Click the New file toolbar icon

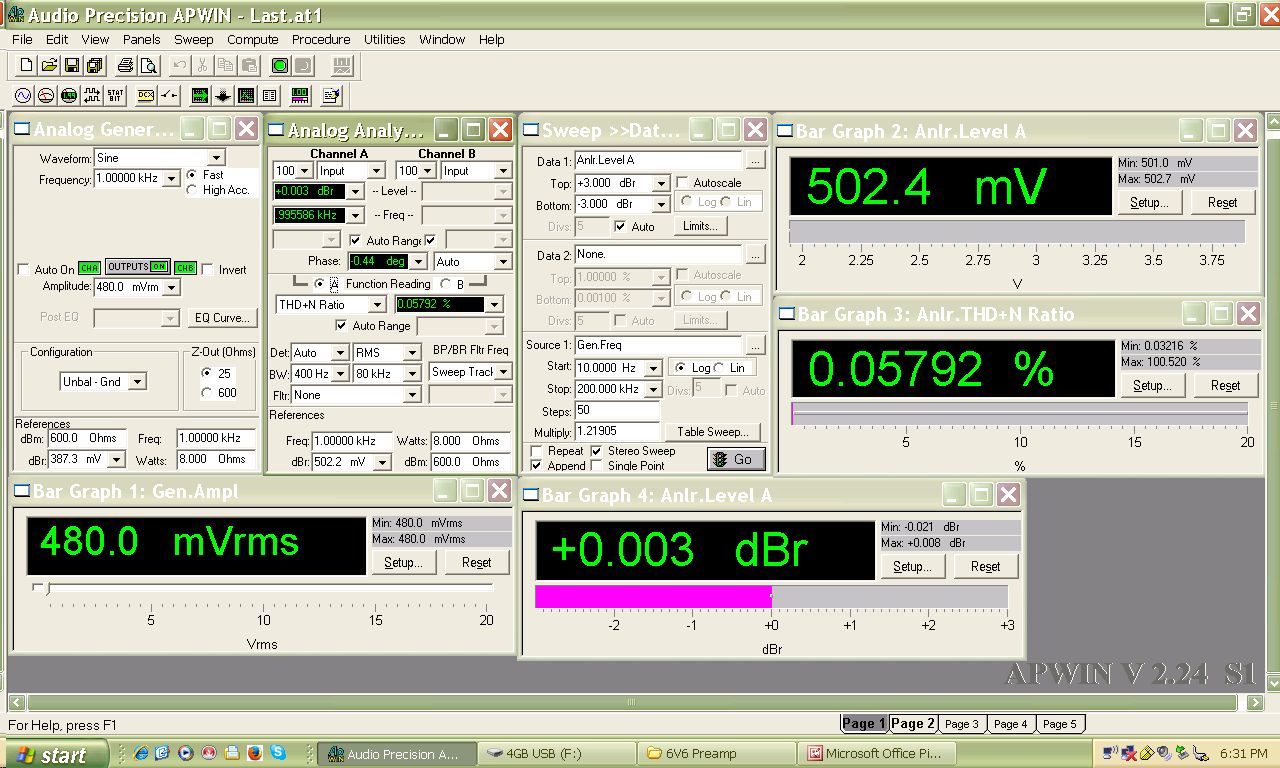click(27, 66)
